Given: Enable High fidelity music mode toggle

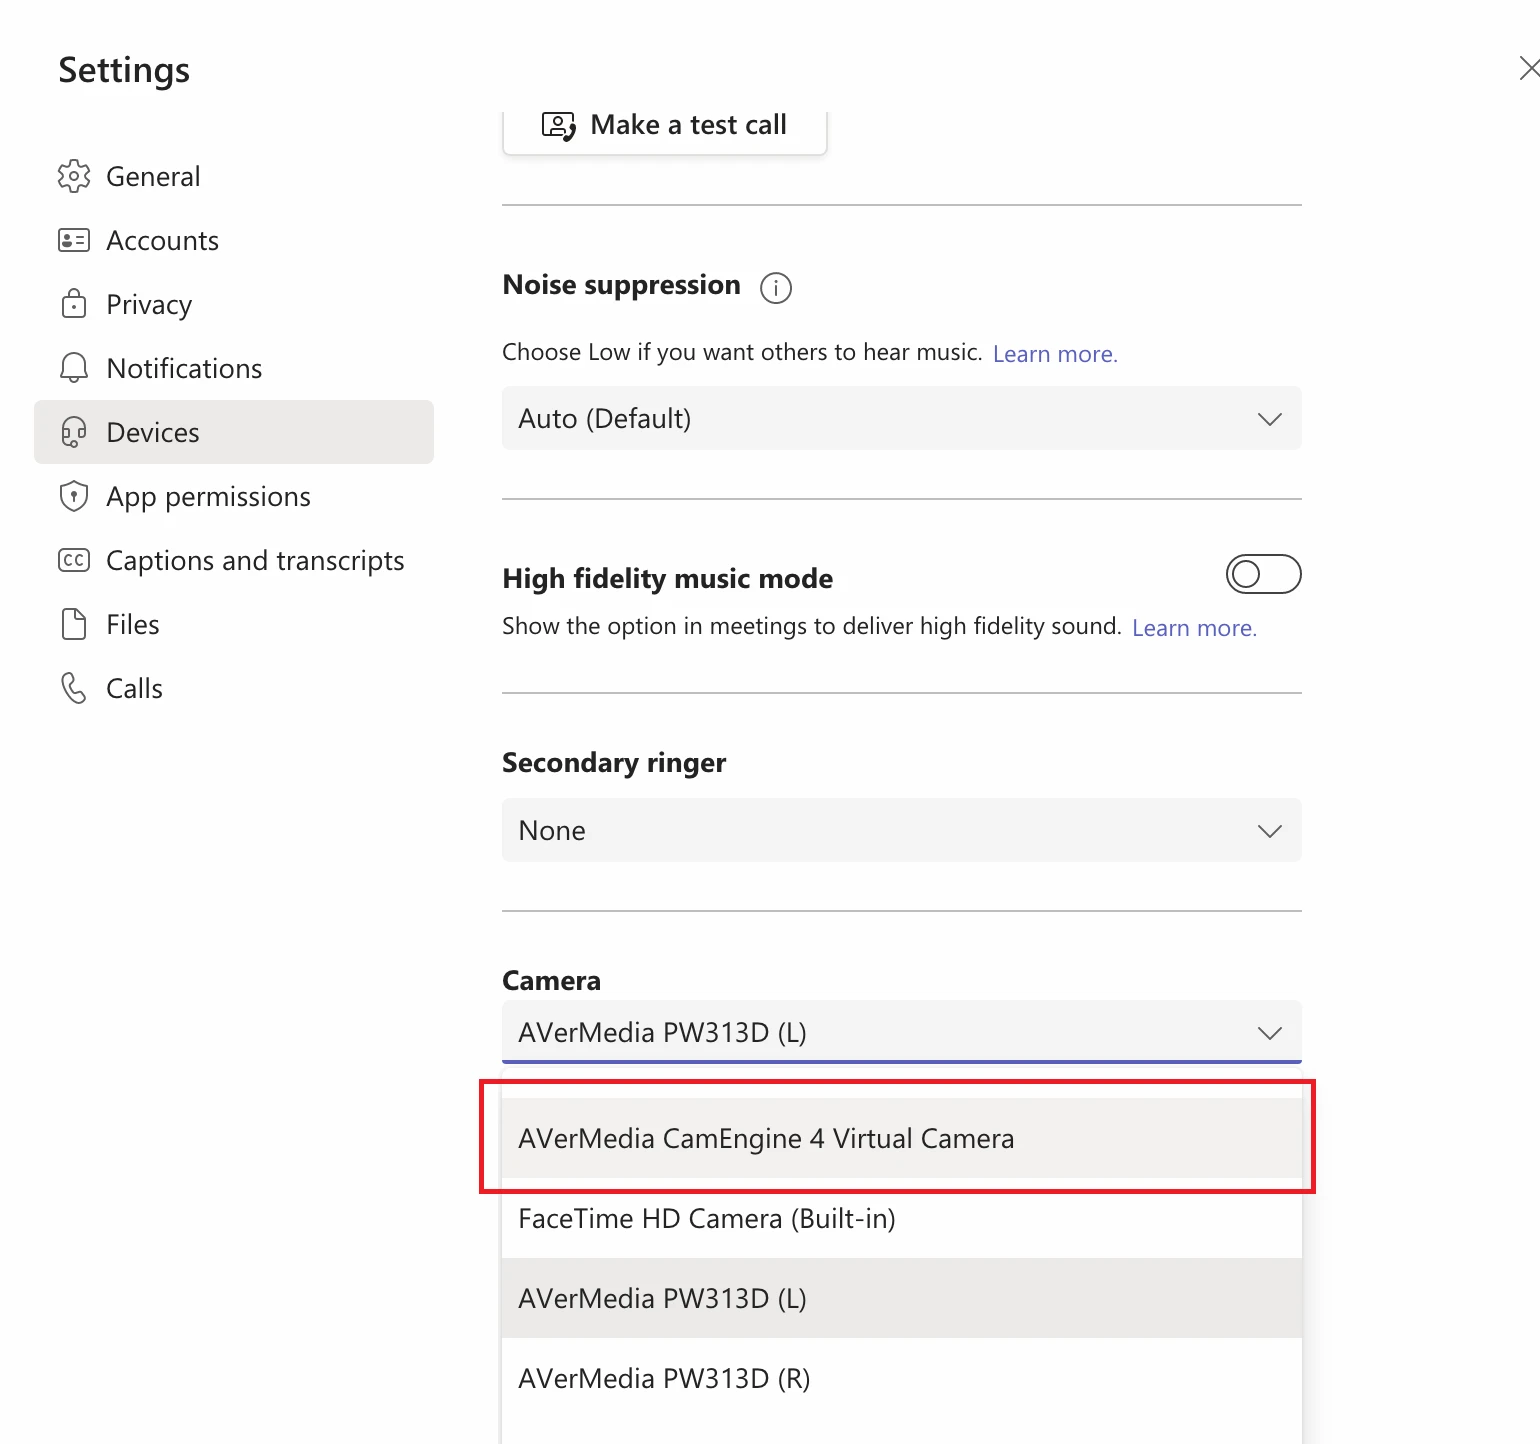Looking at the screenshot, I should [x=1263, y=574].
